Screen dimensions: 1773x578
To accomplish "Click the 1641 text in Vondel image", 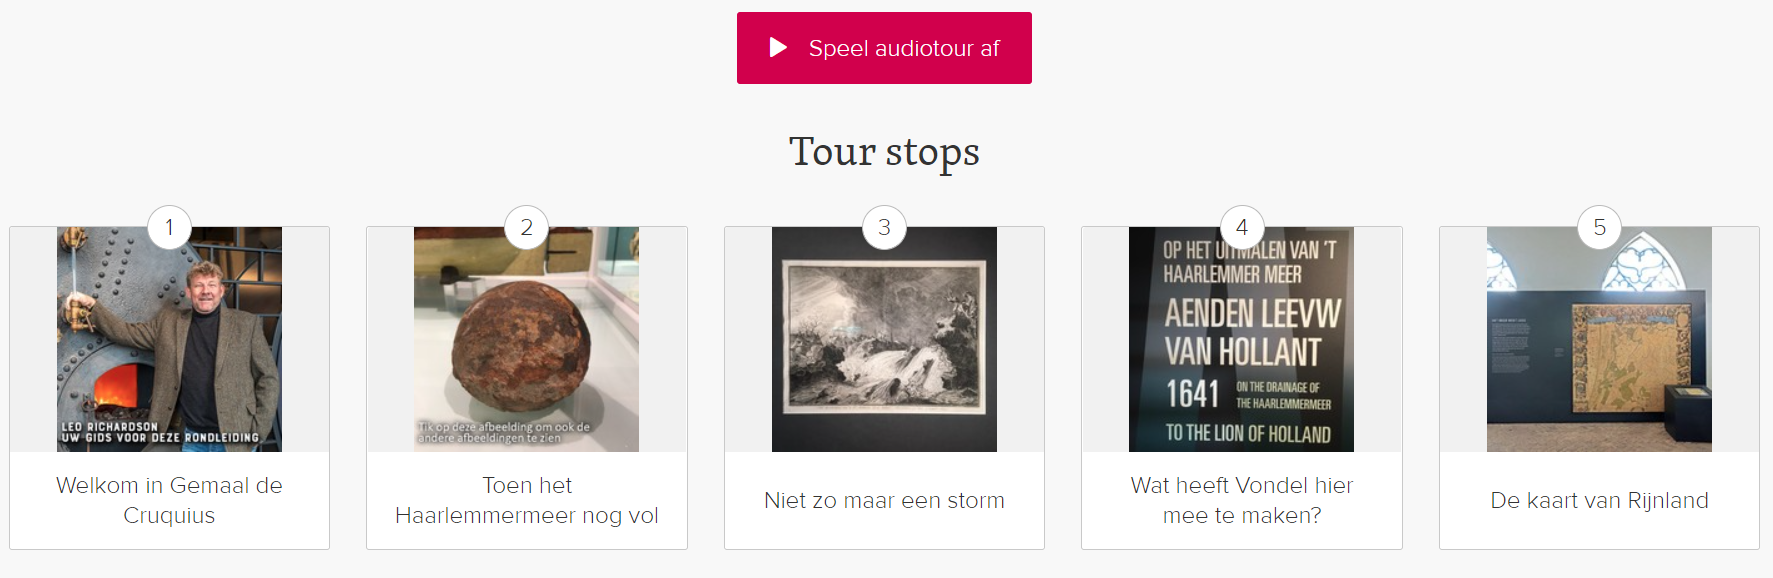I will tap(1192, 394).
